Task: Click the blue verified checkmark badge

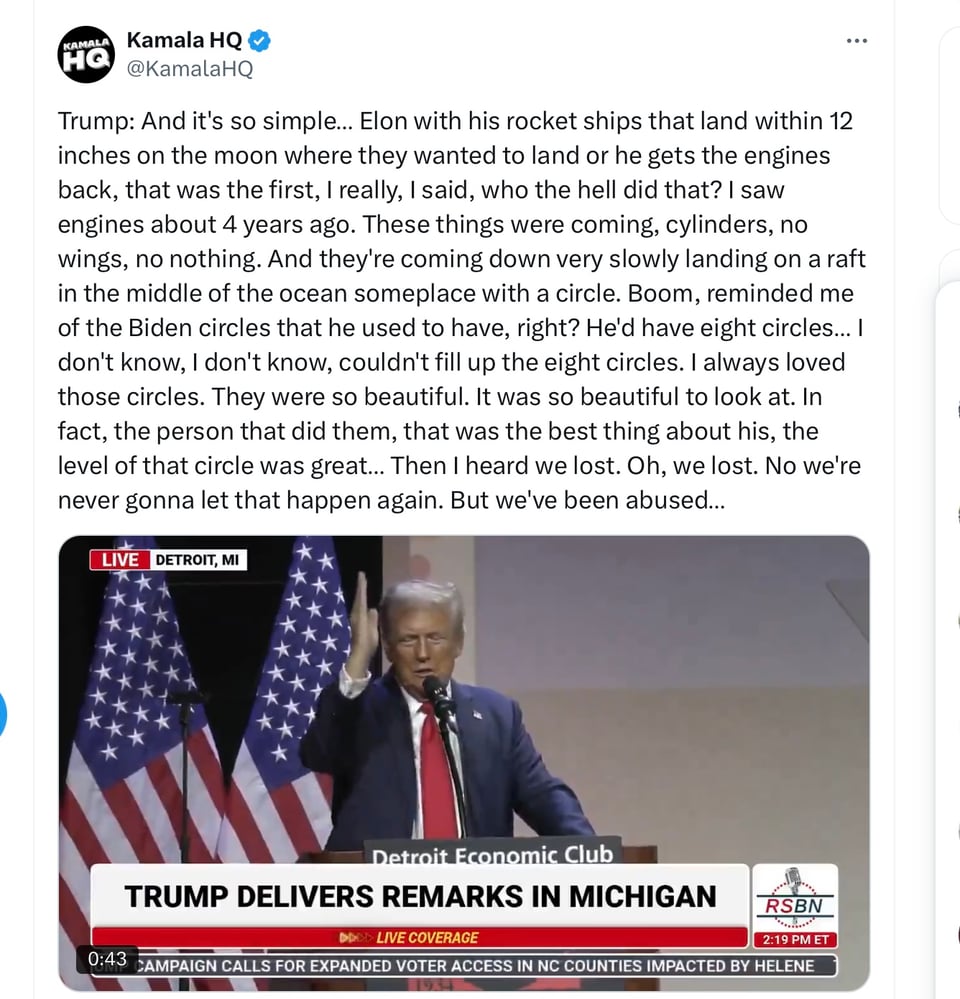Action: pyautogui.click(x=260, y=41)
